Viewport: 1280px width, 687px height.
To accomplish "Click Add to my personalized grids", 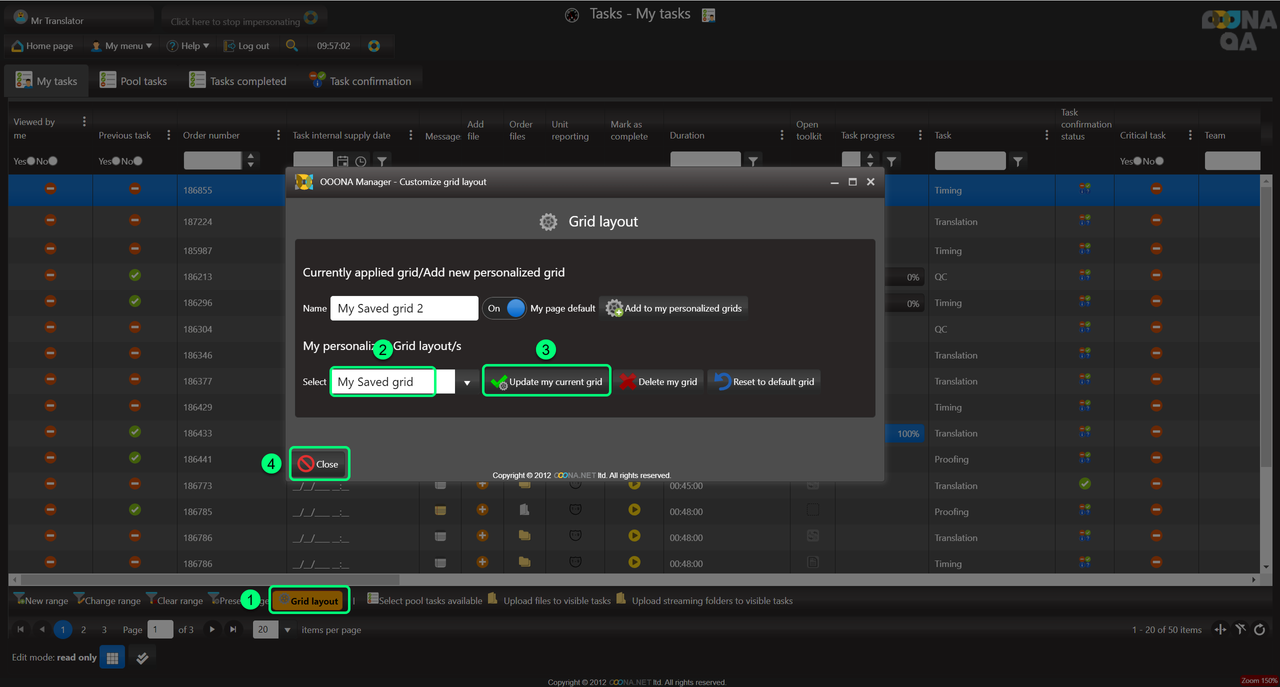I will (x=674, y=308).
